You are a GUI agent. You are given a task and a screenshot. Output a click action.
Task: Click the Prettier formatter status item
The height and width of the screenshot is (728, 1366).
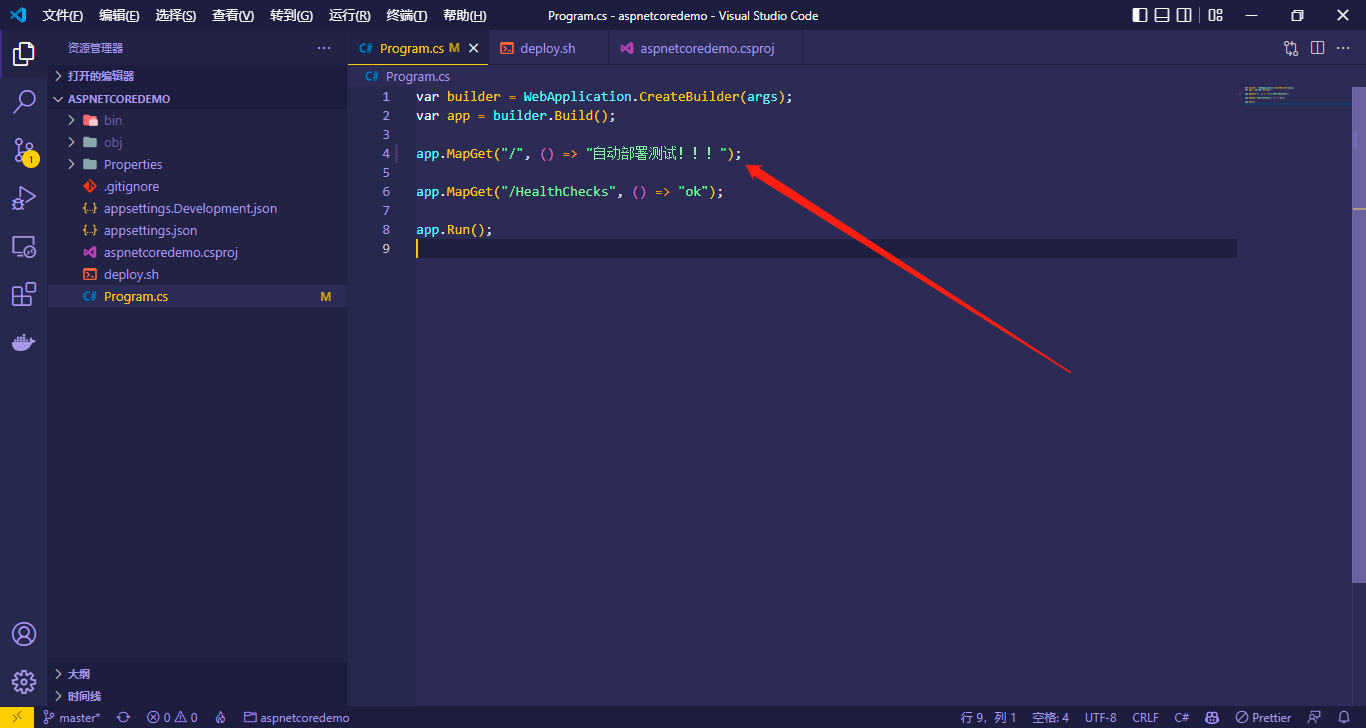1263,717
